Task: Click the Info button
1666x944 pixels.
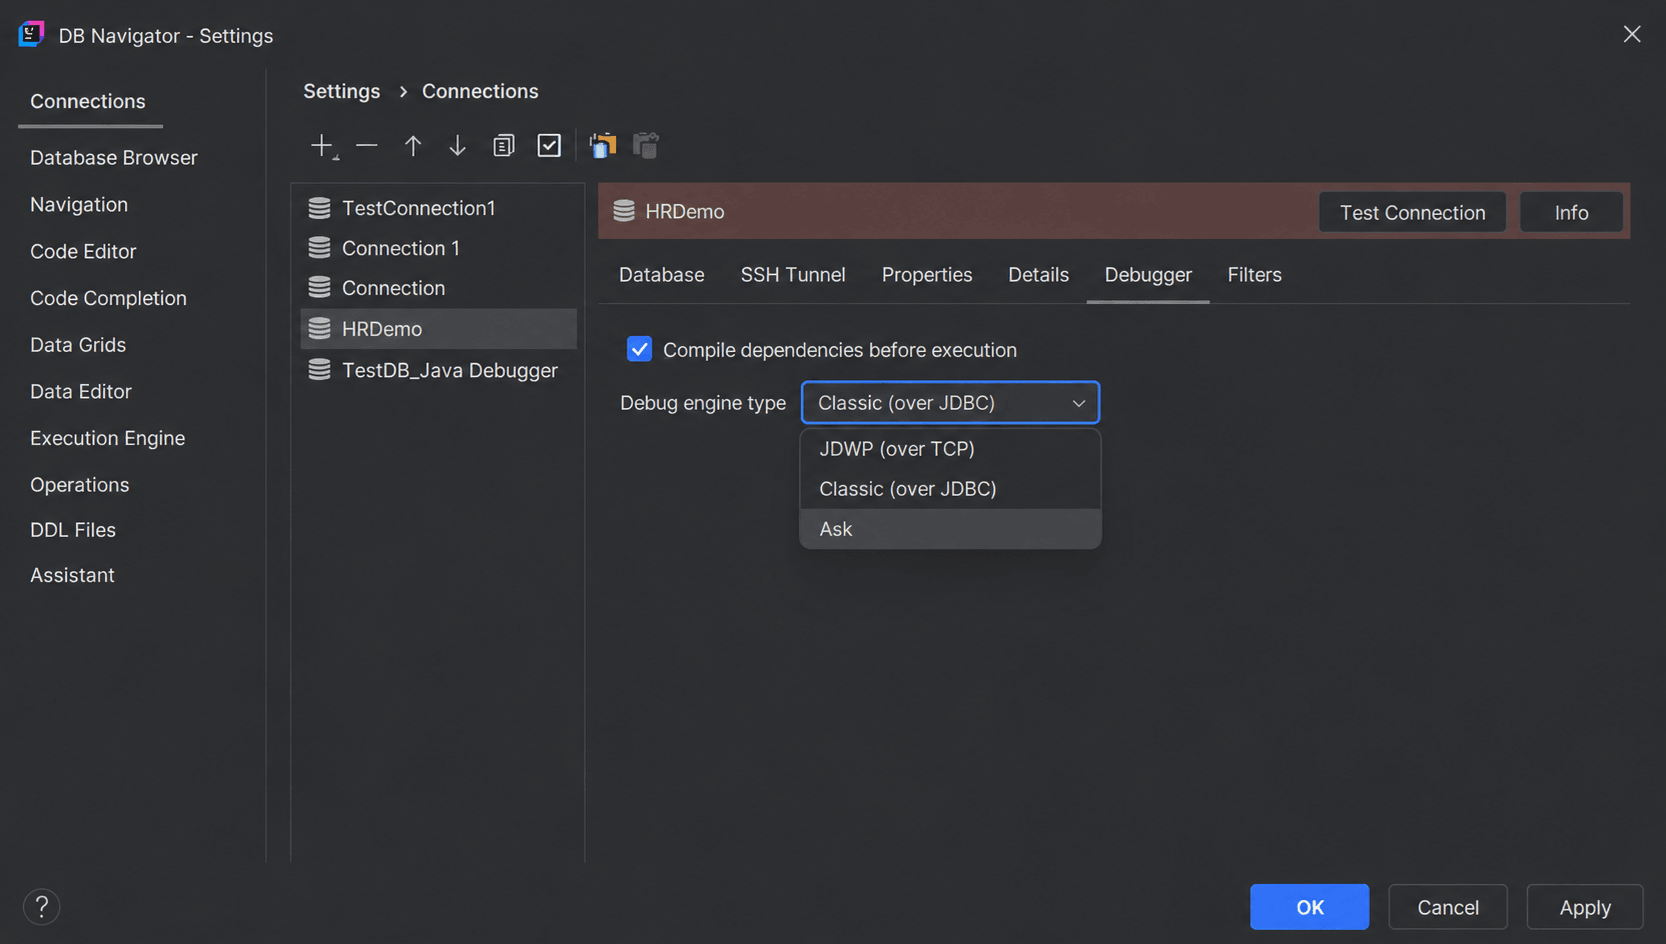Action: coord(1571,212)
